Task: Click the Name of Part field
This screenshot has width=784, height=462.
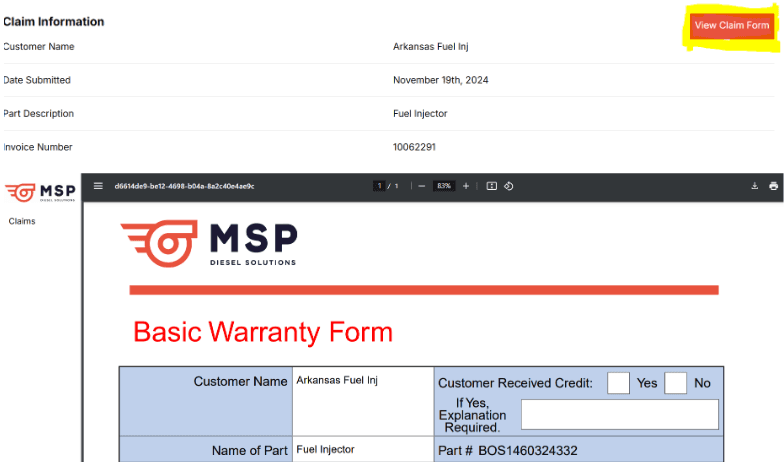Action: (x=362, y=450)
